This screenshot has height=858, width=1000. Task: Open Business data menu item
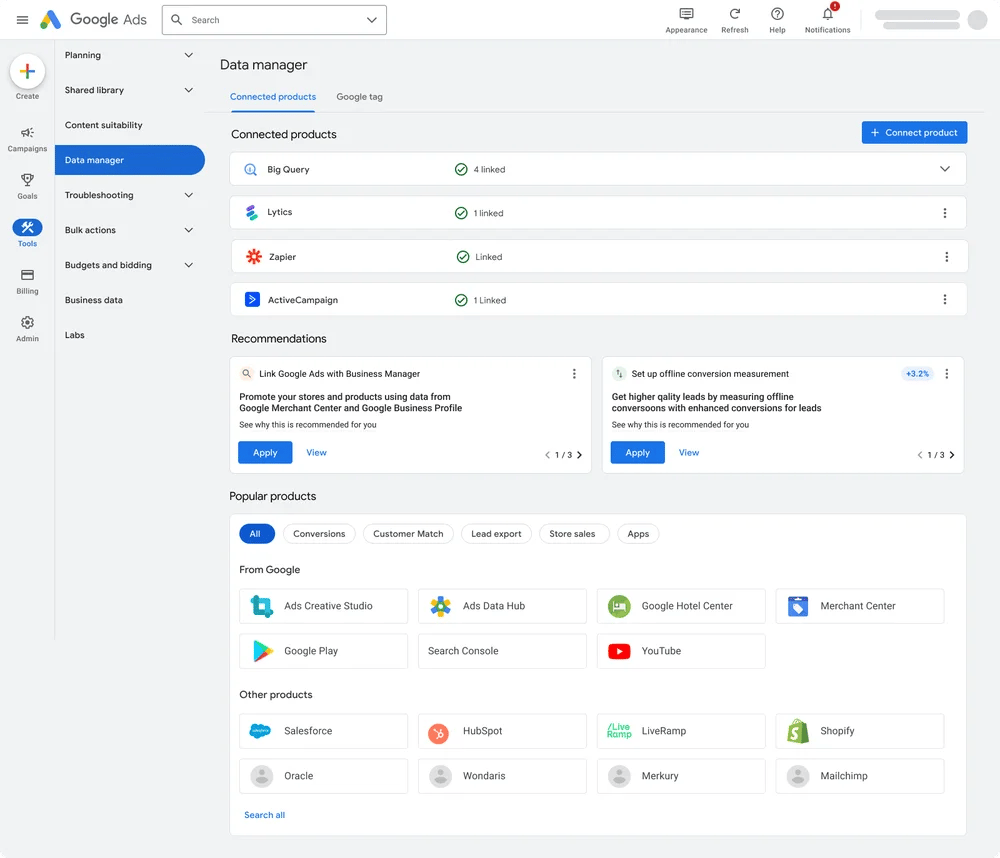click(94, 300)
